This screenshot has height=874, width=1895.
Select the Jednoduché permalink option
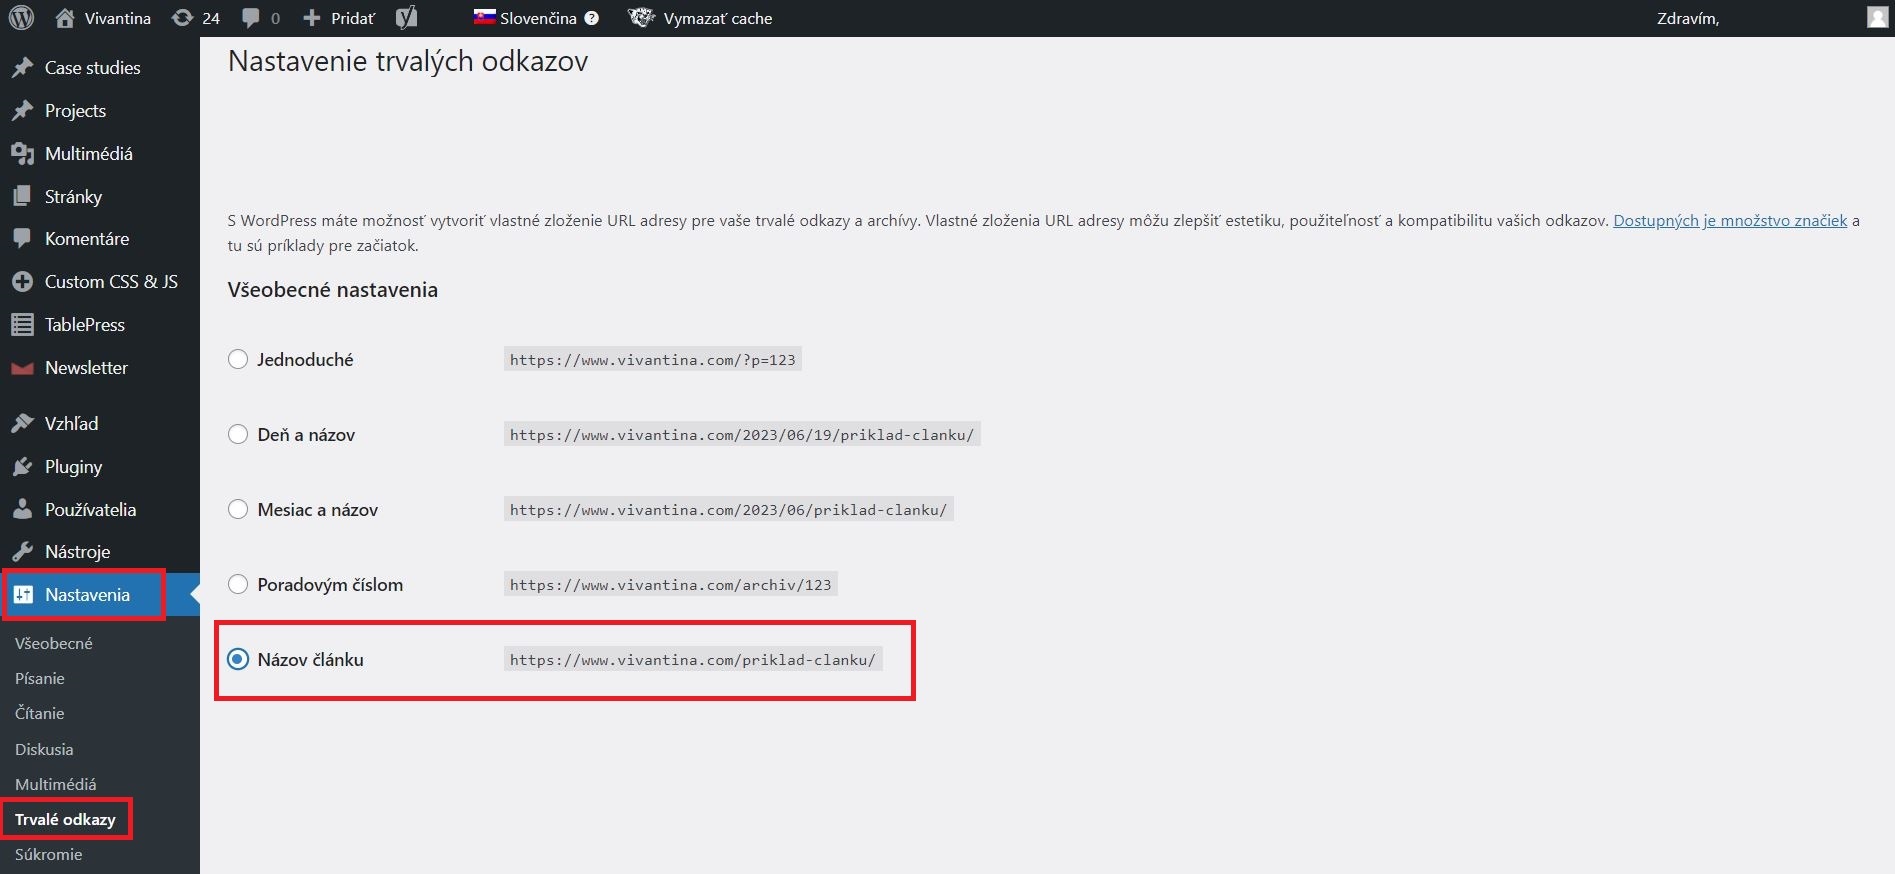point(238,359)
